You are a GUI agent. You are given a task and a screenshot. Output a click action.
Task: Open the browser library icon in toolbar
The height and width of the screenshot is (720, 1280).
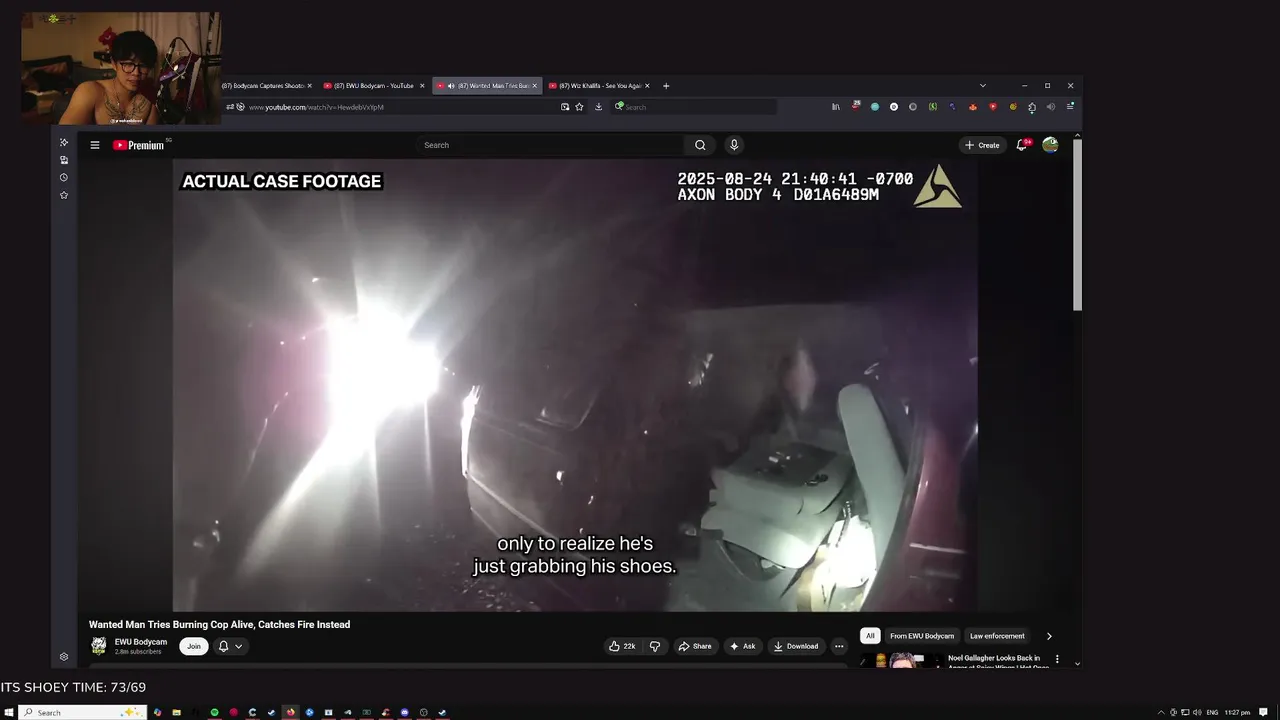click(x=836, y=107)
